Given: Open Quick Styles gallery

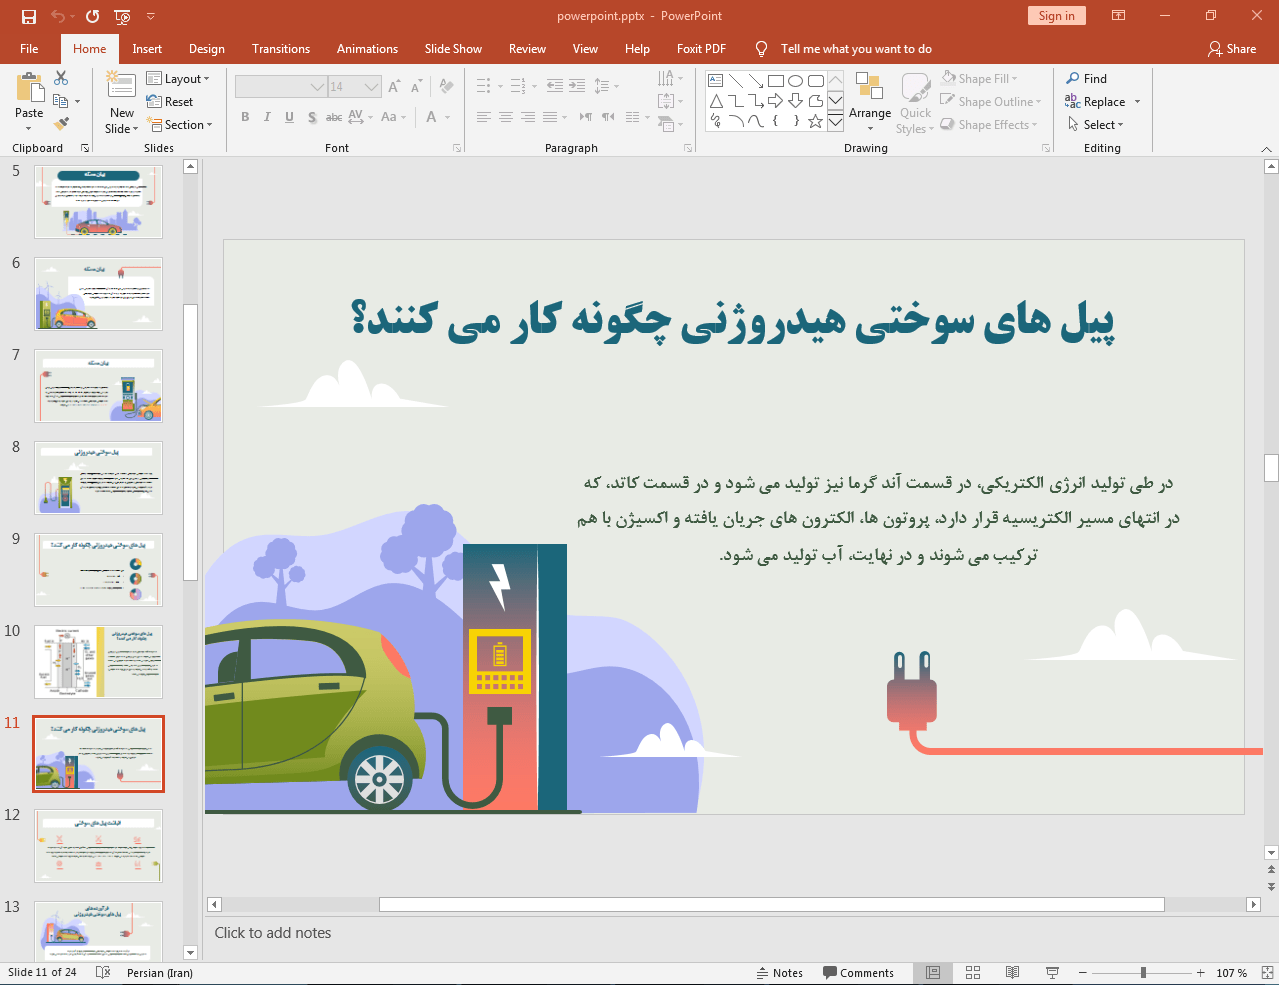Looking at the screenshot, I should (x=915, y=102).
